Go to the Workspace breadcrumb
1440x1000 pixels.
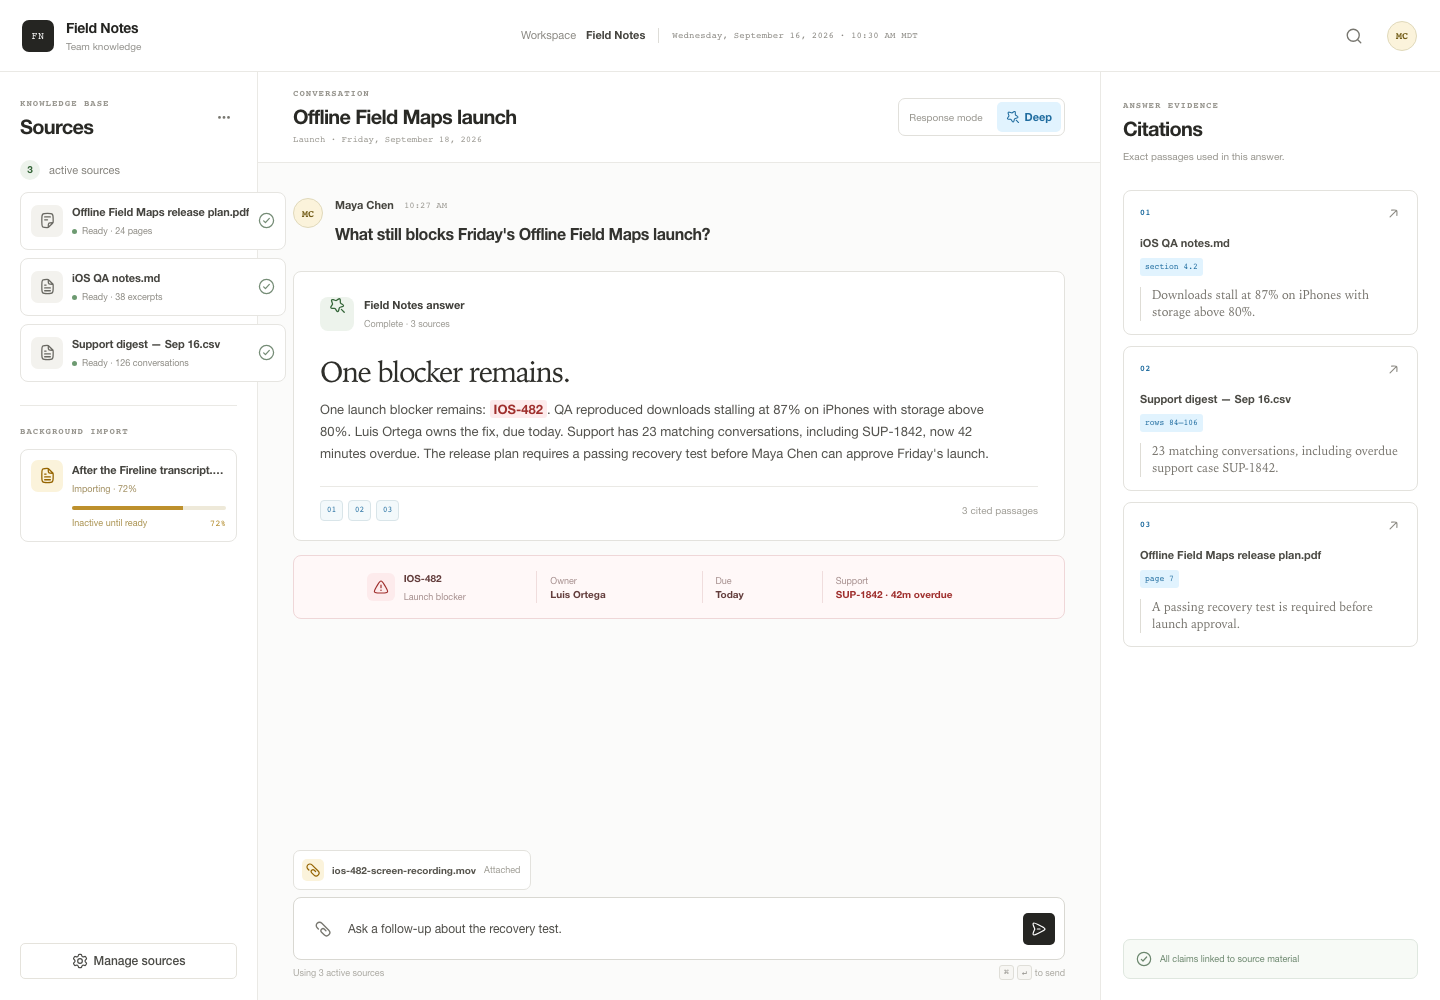pyautogui.click(x=548, y=35)
